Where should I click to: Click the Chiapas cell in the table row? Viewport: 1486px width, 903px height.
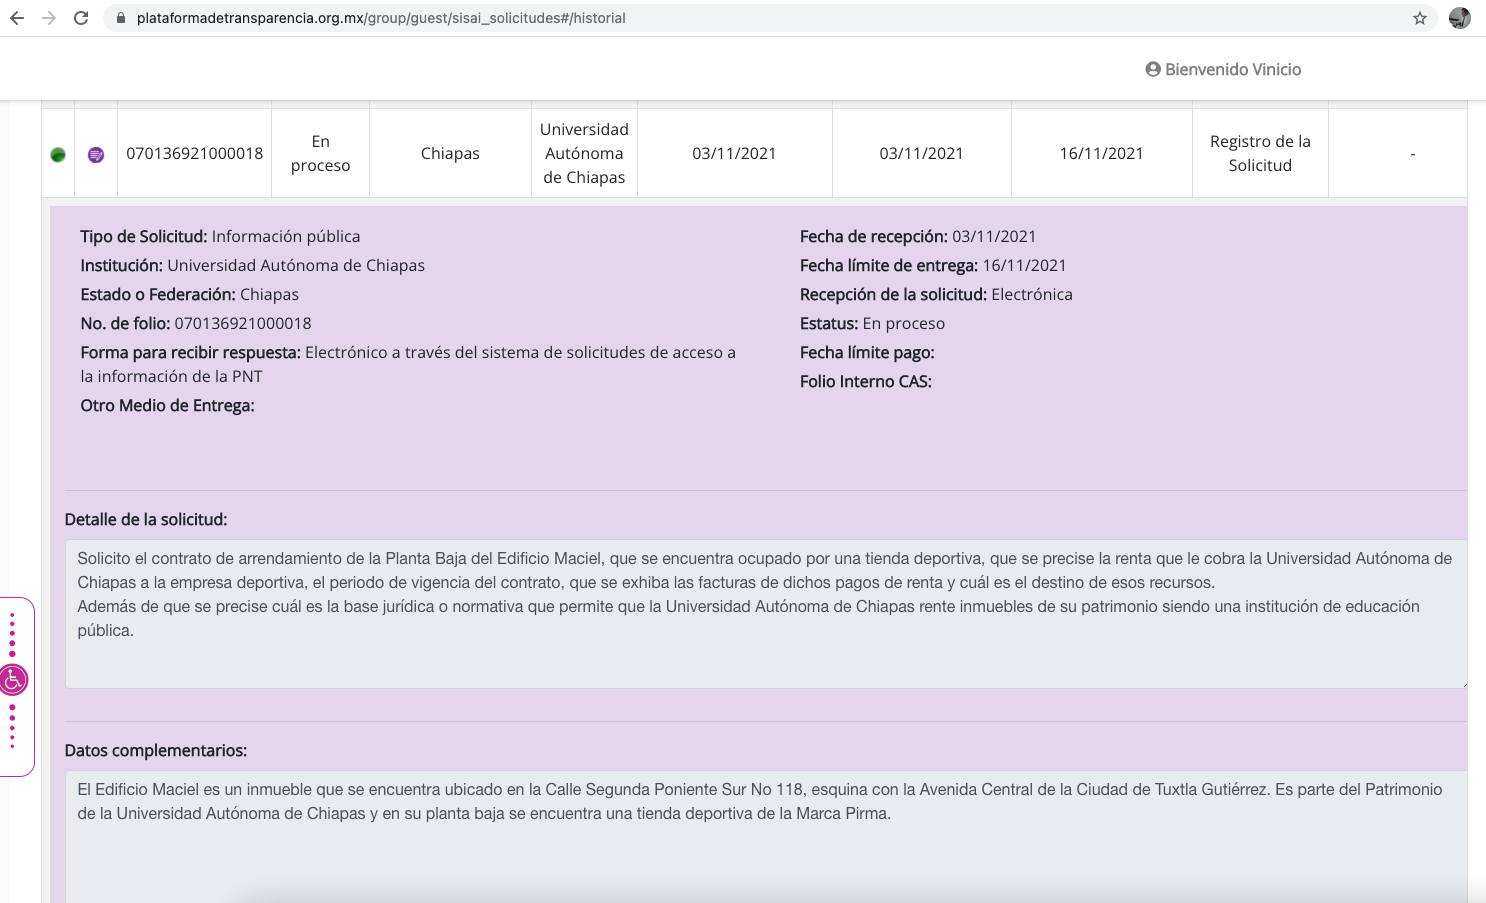pos(450,153)
